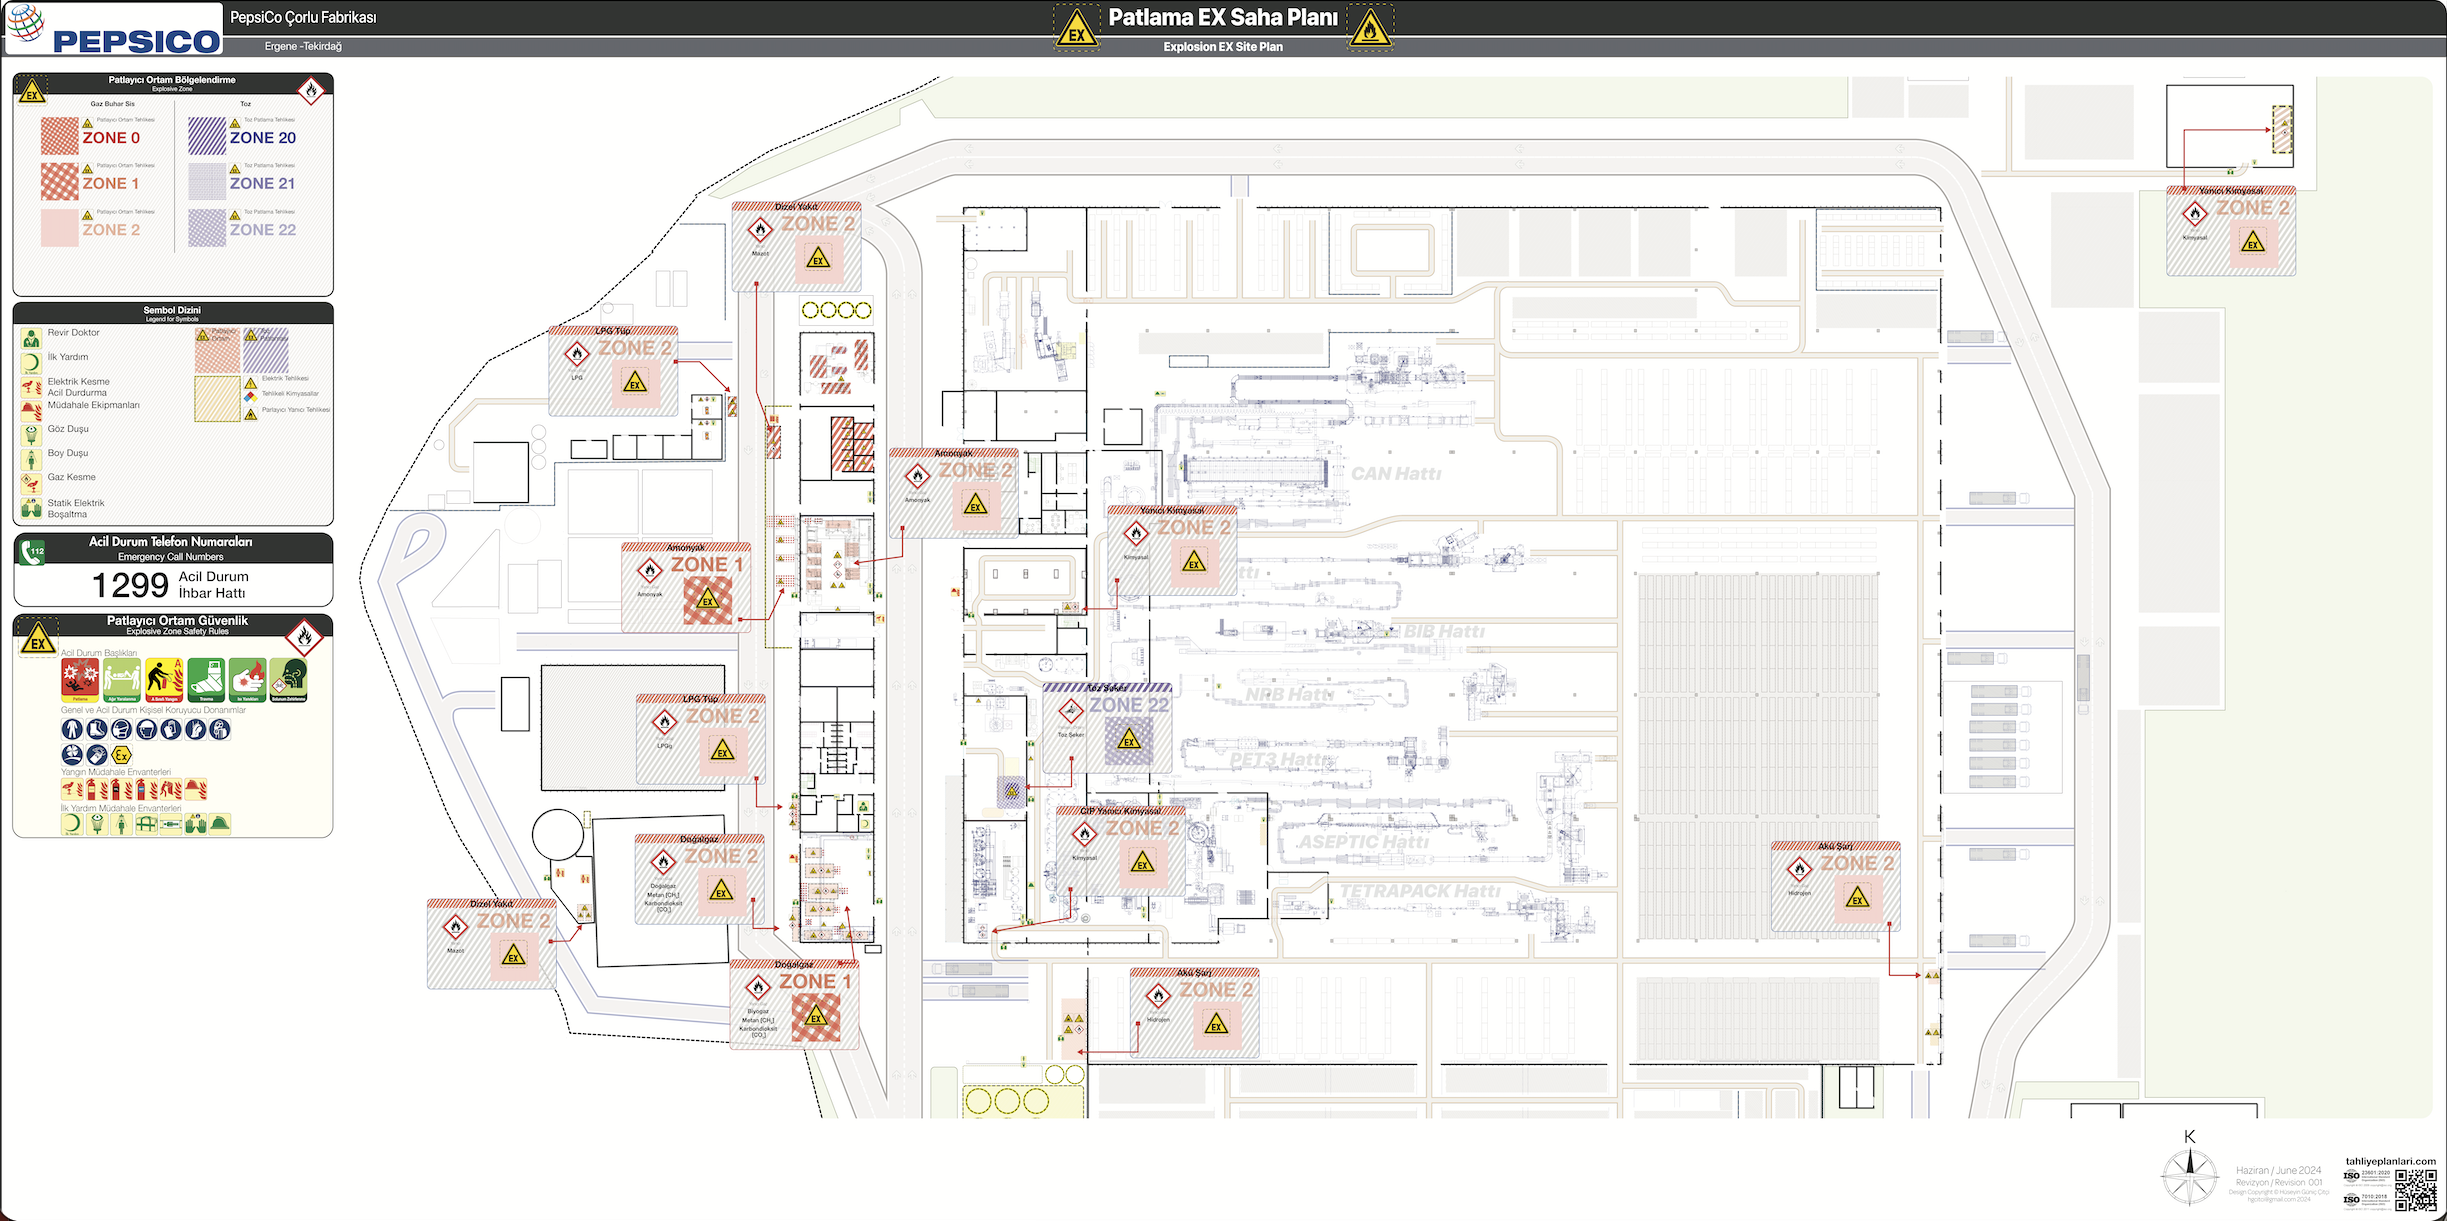
Task: Click the Travma bandaged foot pictogram
Action: (x=206, y=680)
